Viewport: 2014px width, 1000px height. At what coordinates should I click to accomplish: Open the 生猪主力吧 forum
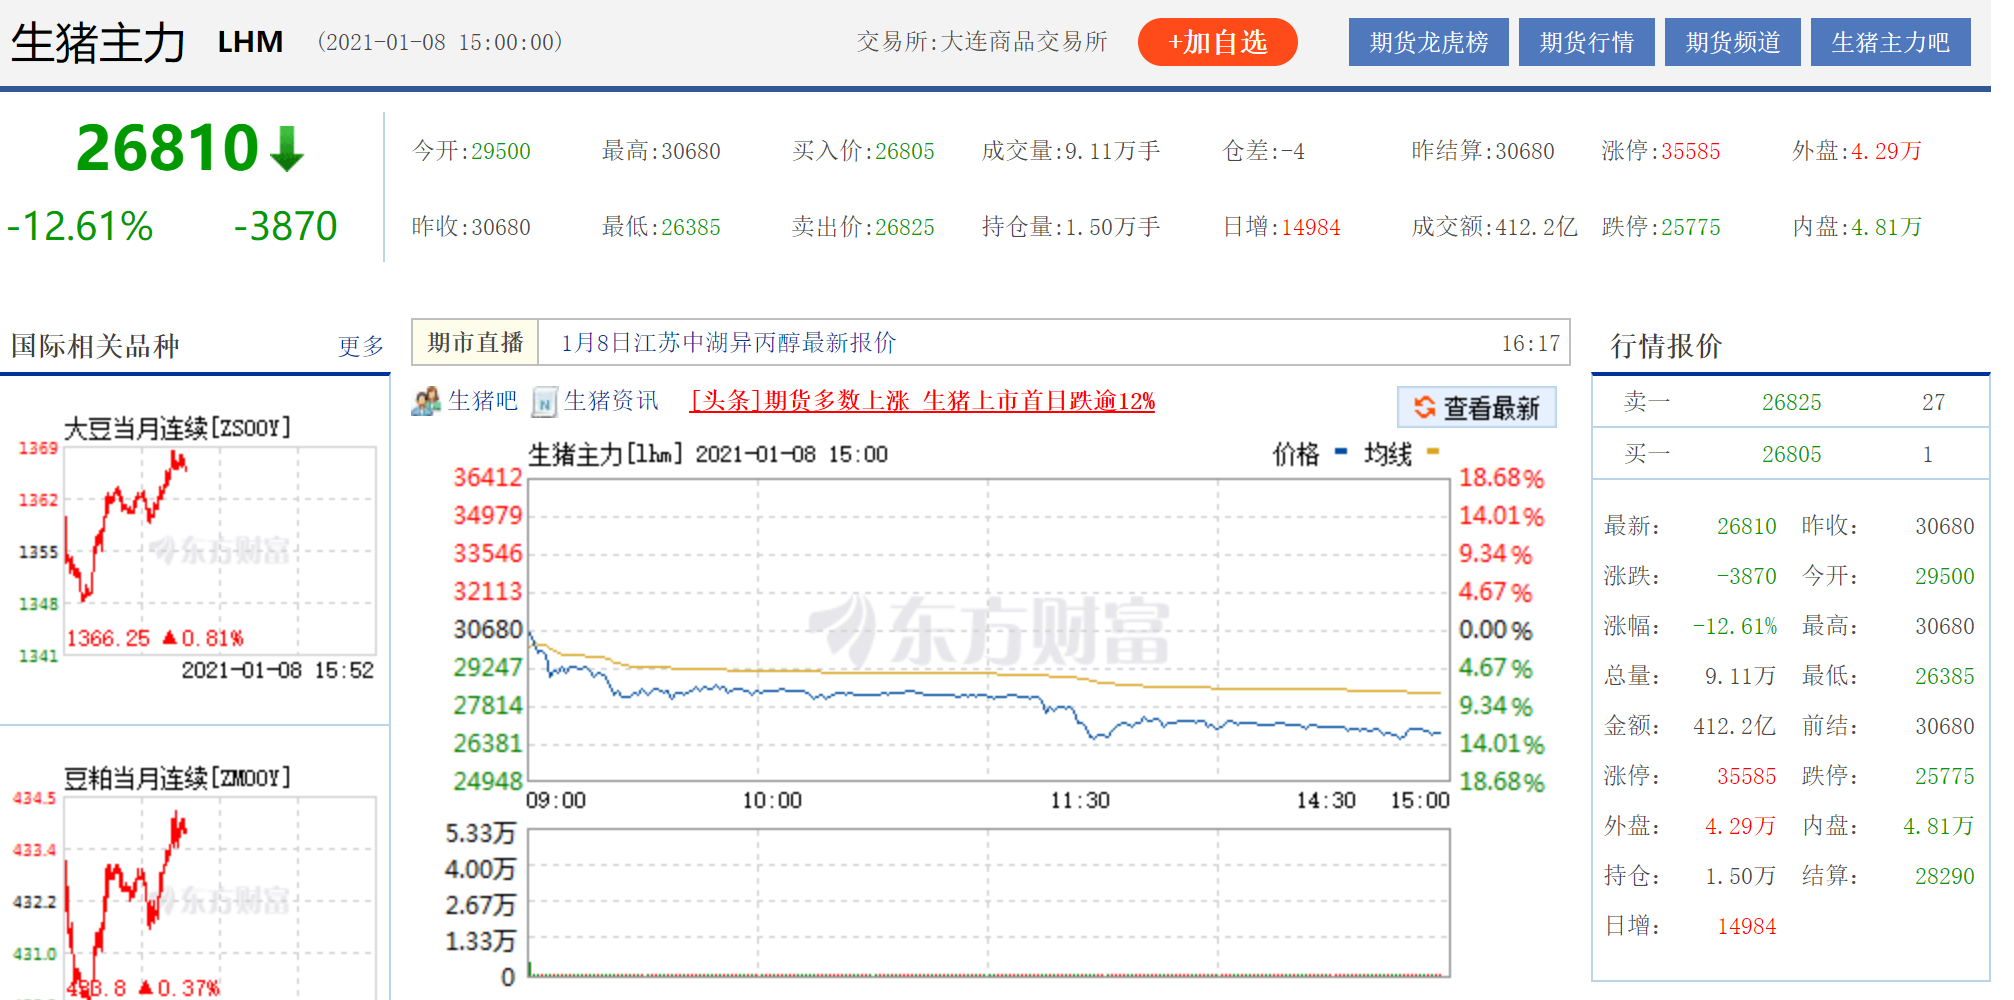1890,42
